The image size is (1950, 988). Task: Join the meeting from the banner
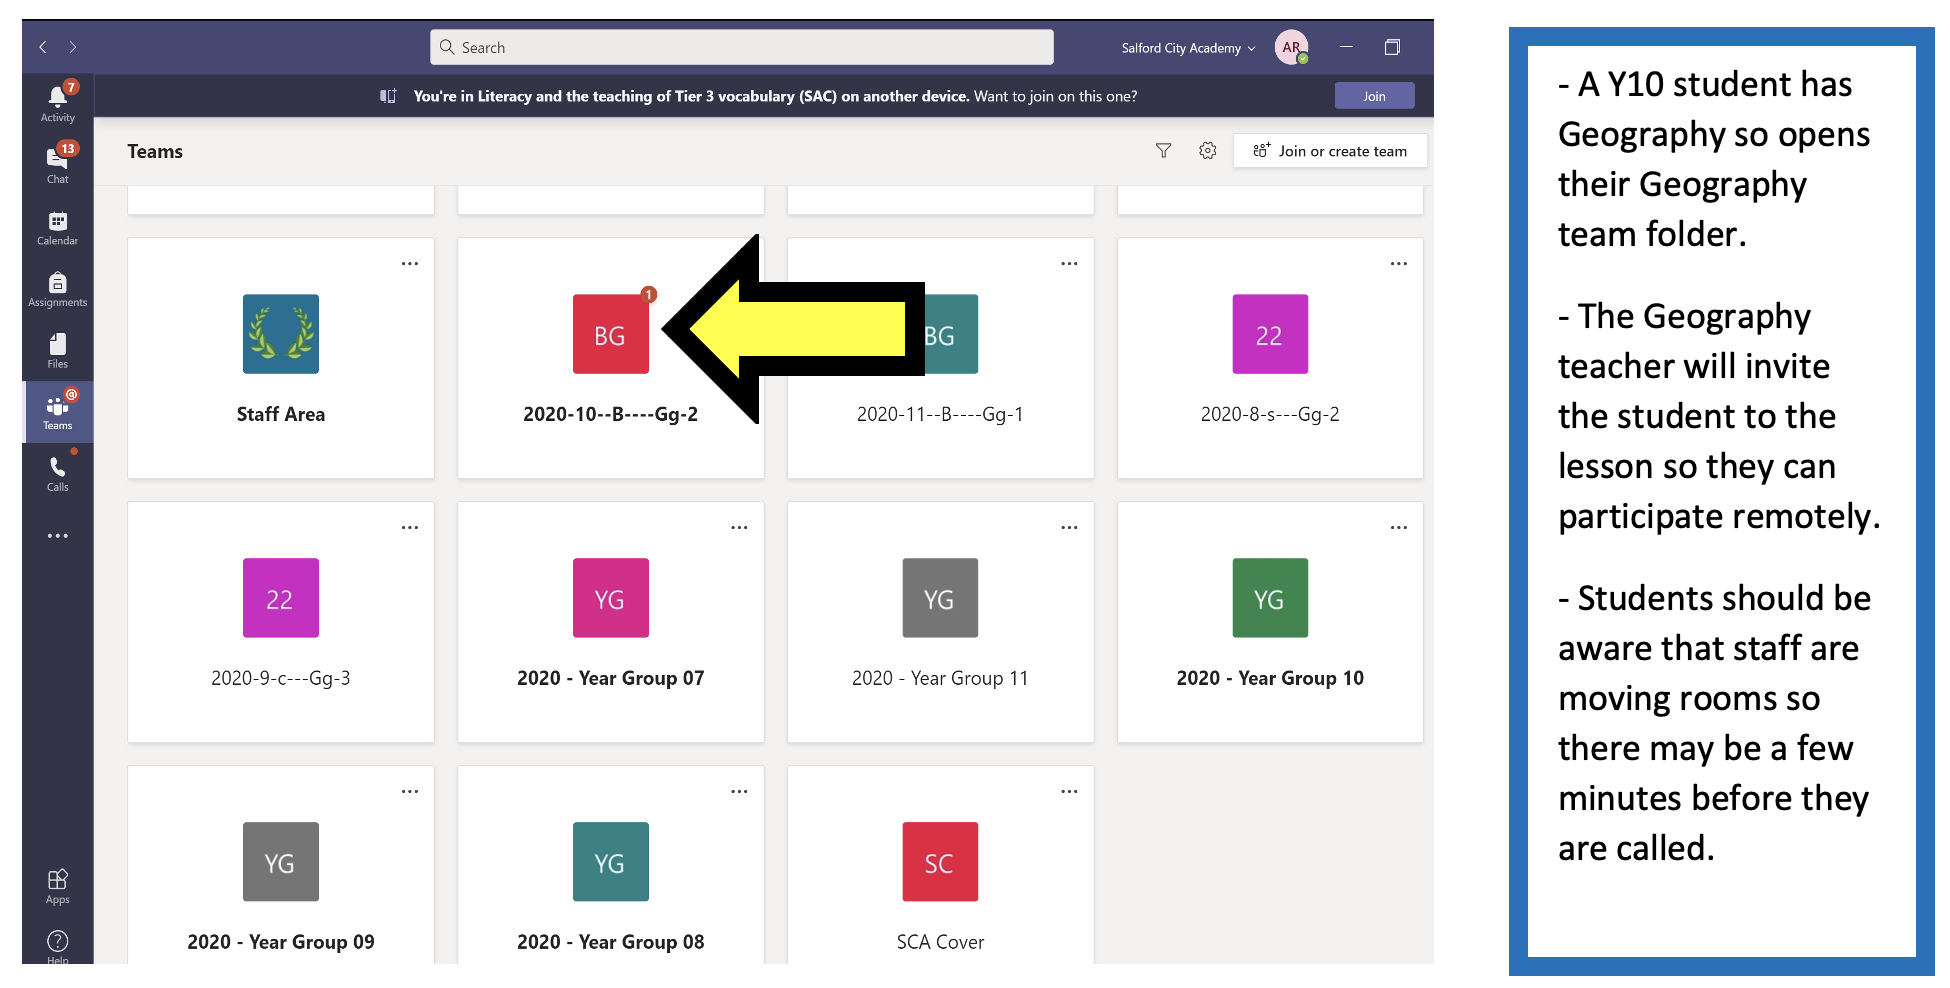click(1374, 96)
